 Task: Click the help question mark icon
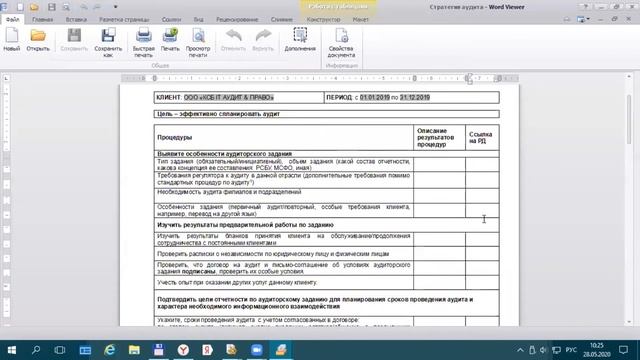coord(585,7)
